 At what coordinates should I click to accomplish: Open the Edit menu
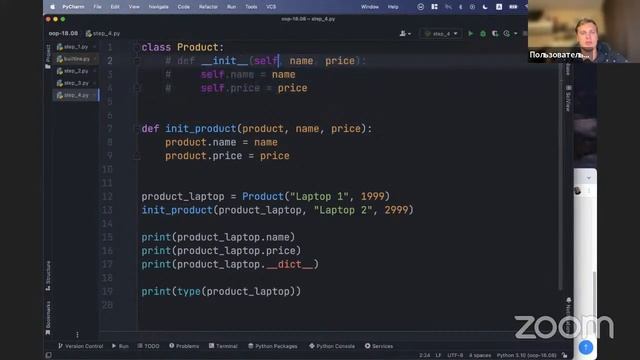pos(115,7)
